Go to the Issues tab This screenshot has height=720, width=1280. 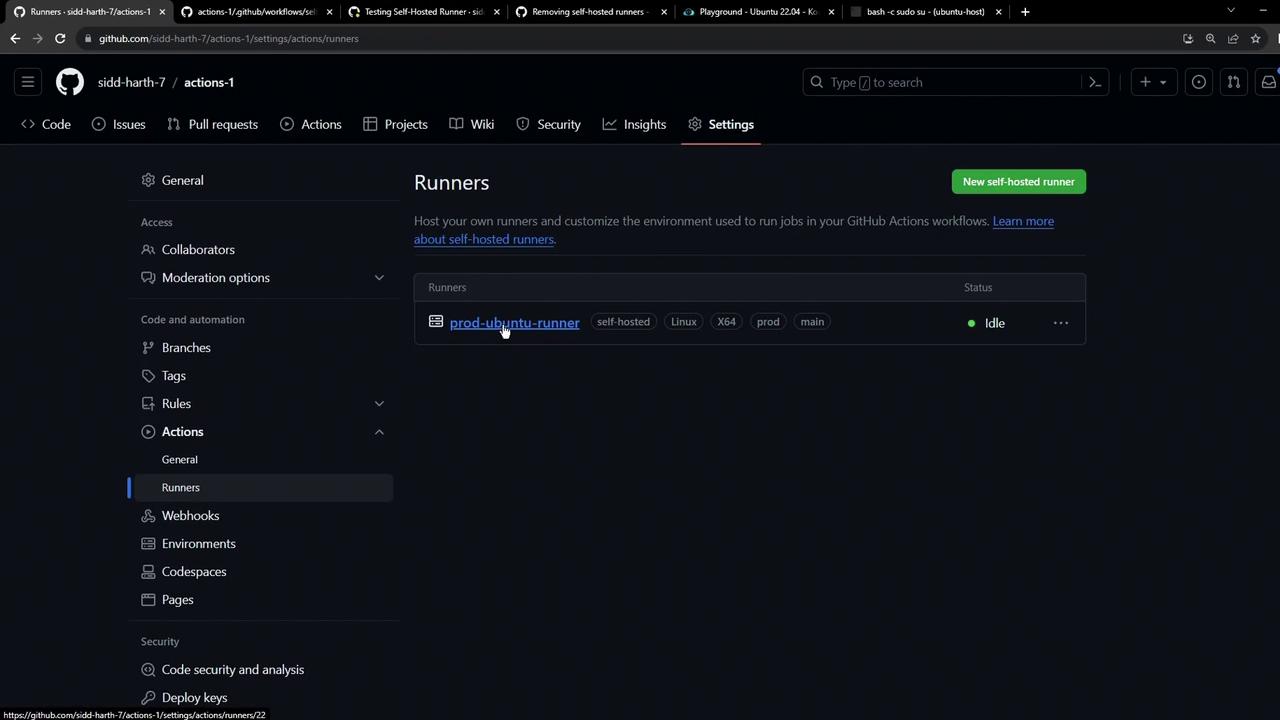119,124
